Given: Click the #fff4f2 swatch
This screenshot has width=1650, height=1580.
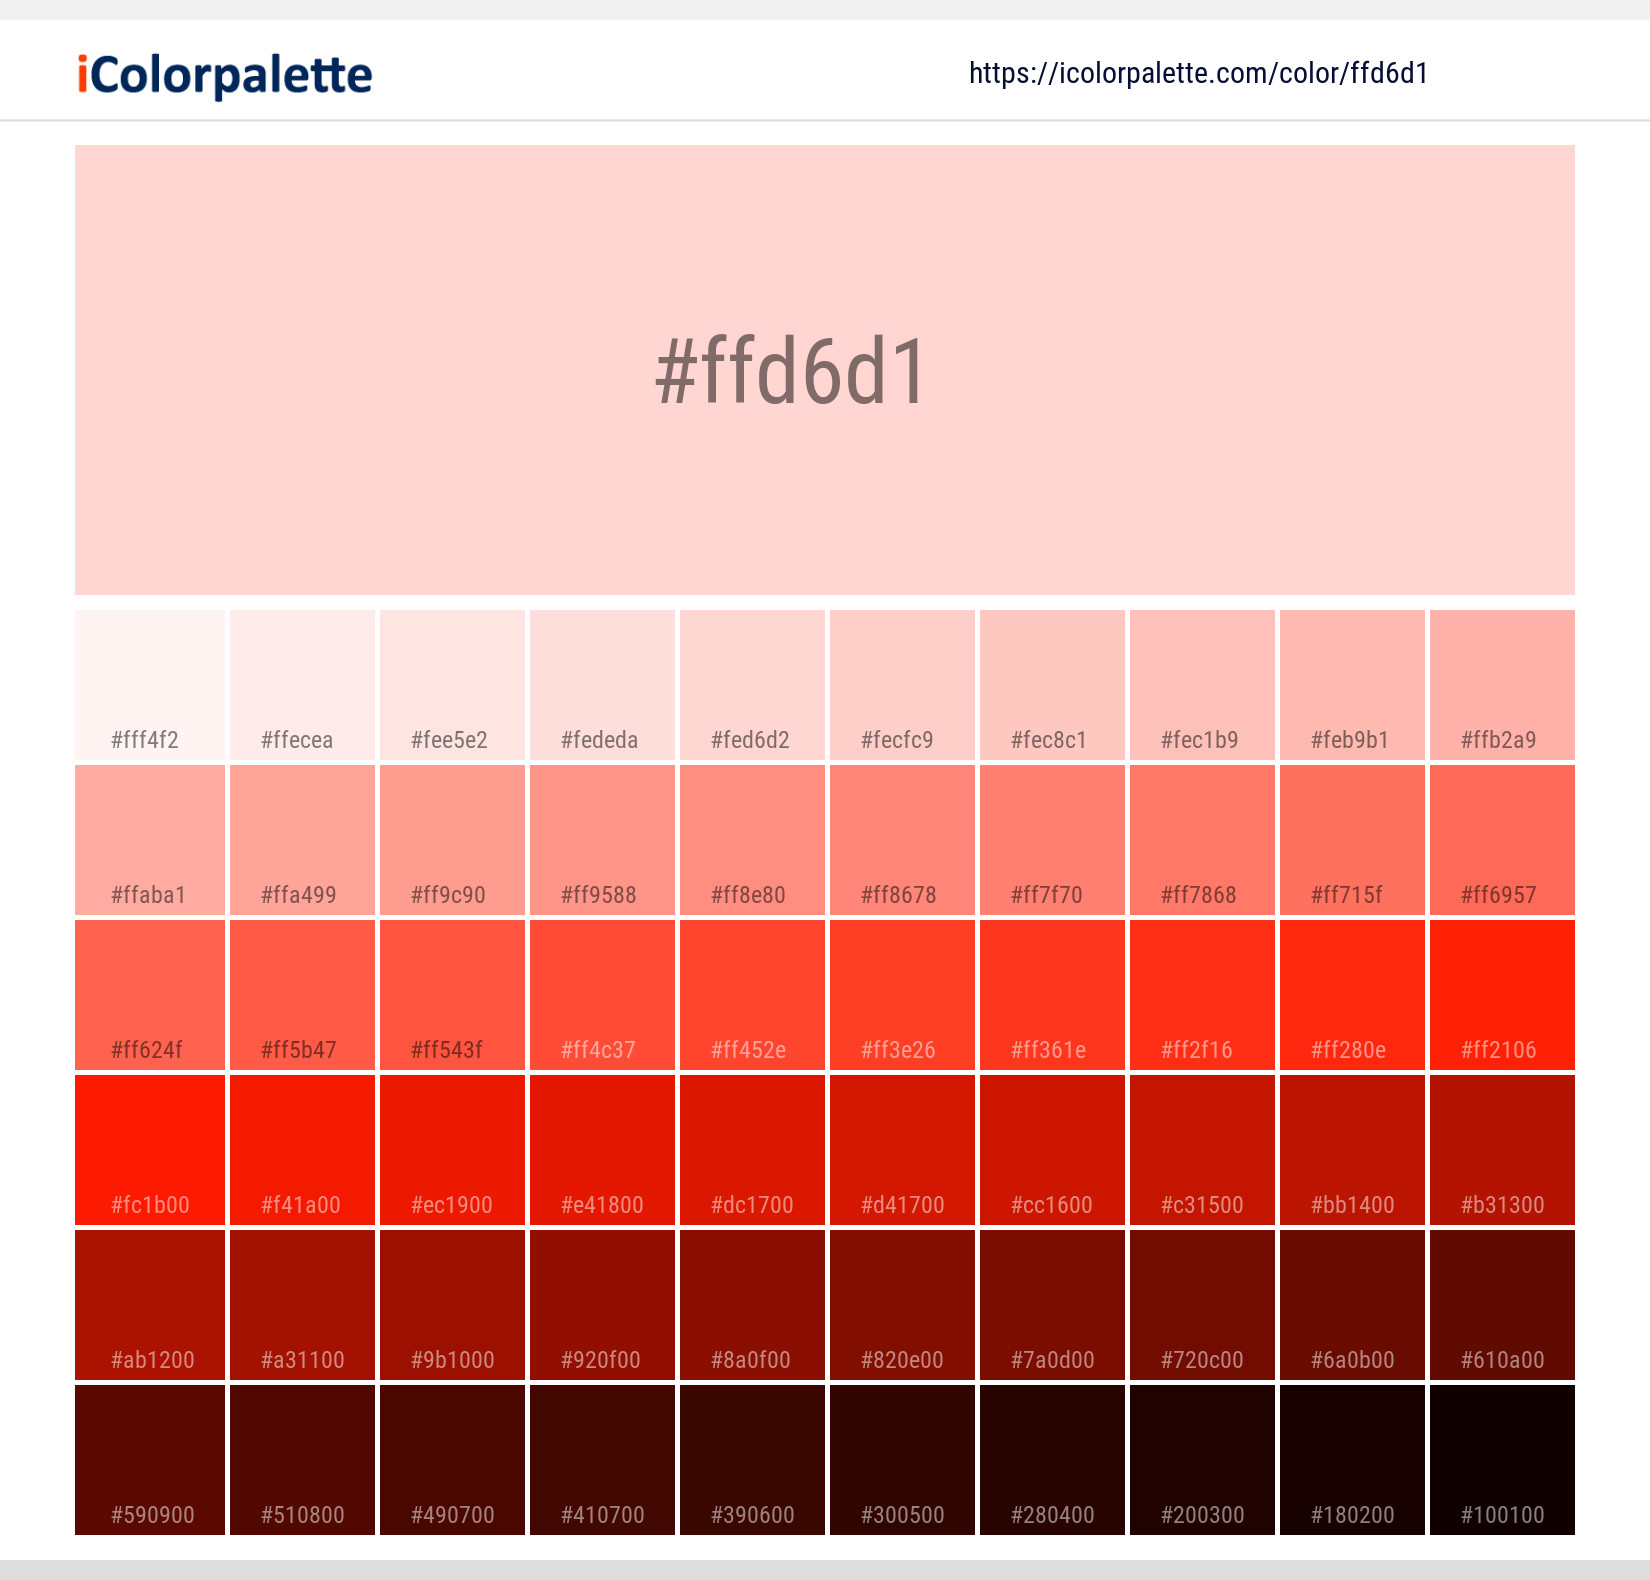Looking at the screenshot, I should pyautogui.click(x=149, y=685).
